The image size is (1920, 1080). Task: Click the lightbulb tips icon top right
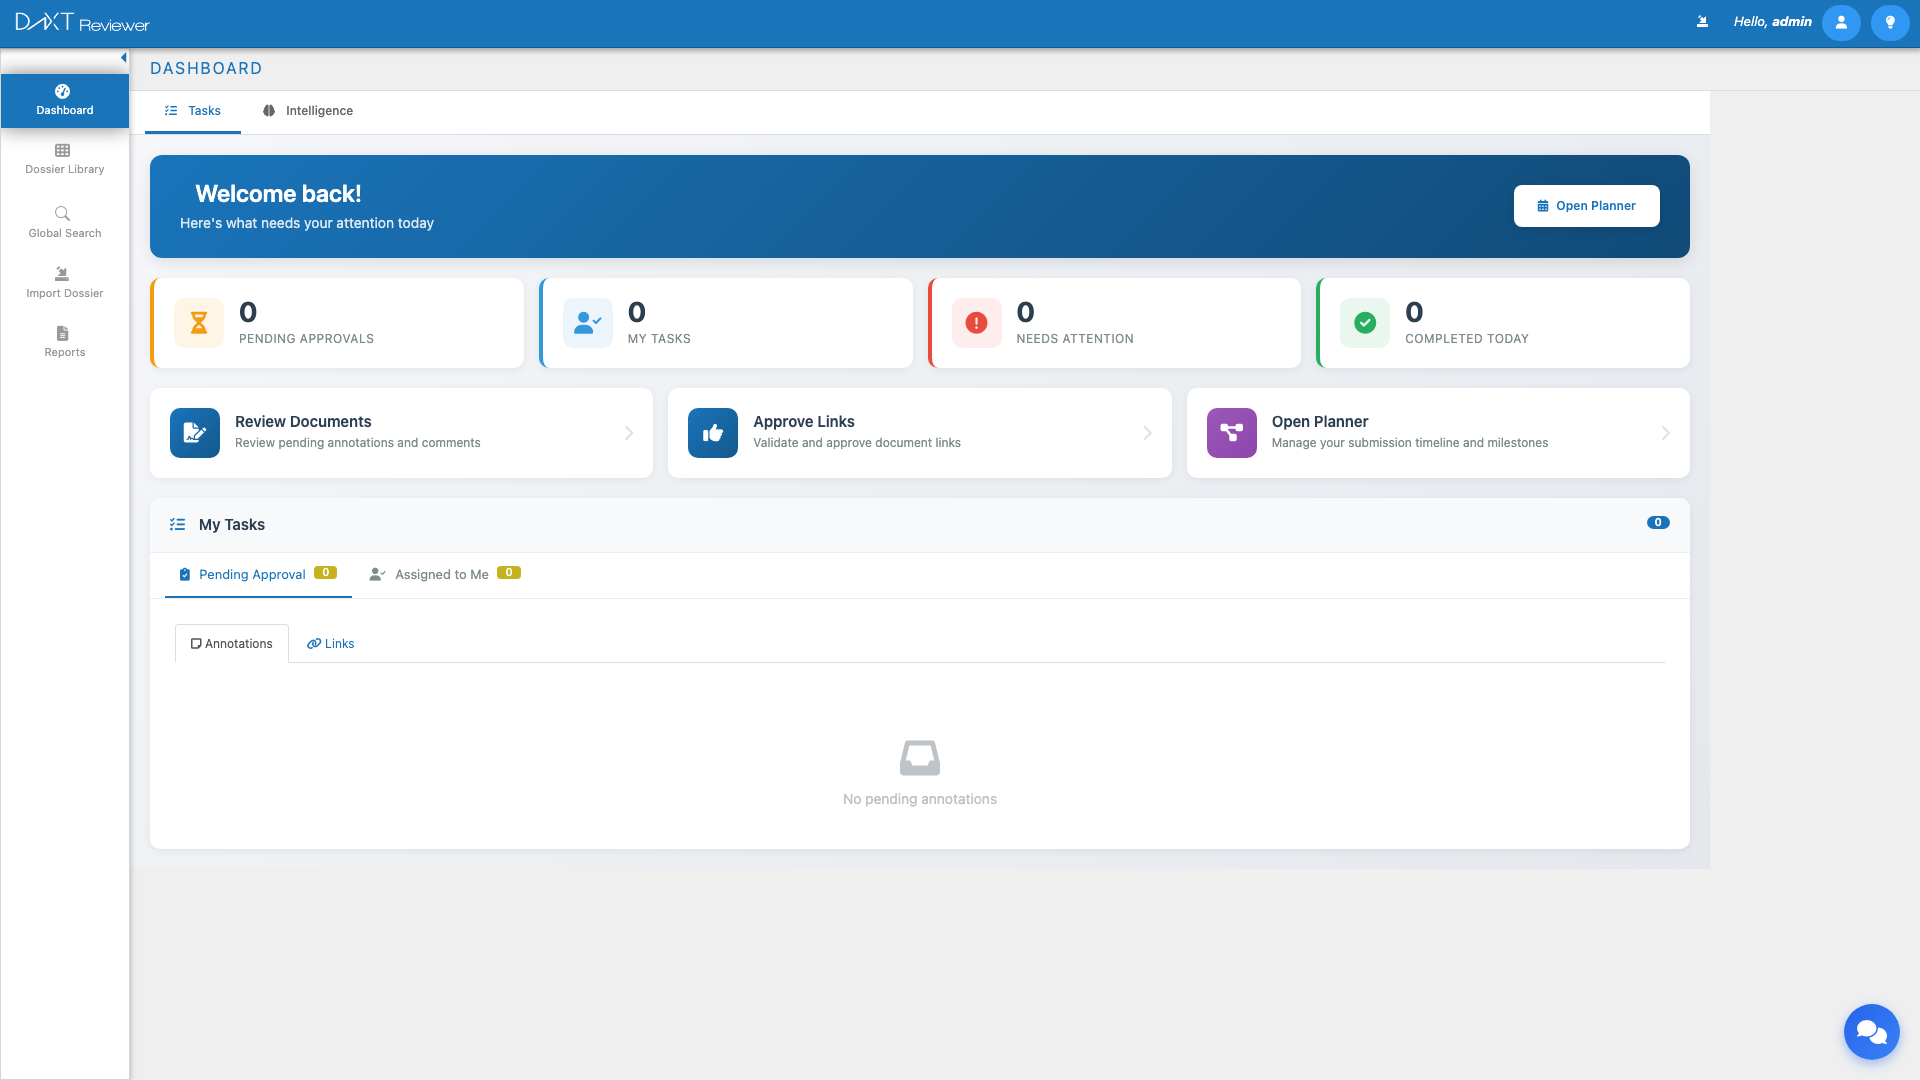1890,22
